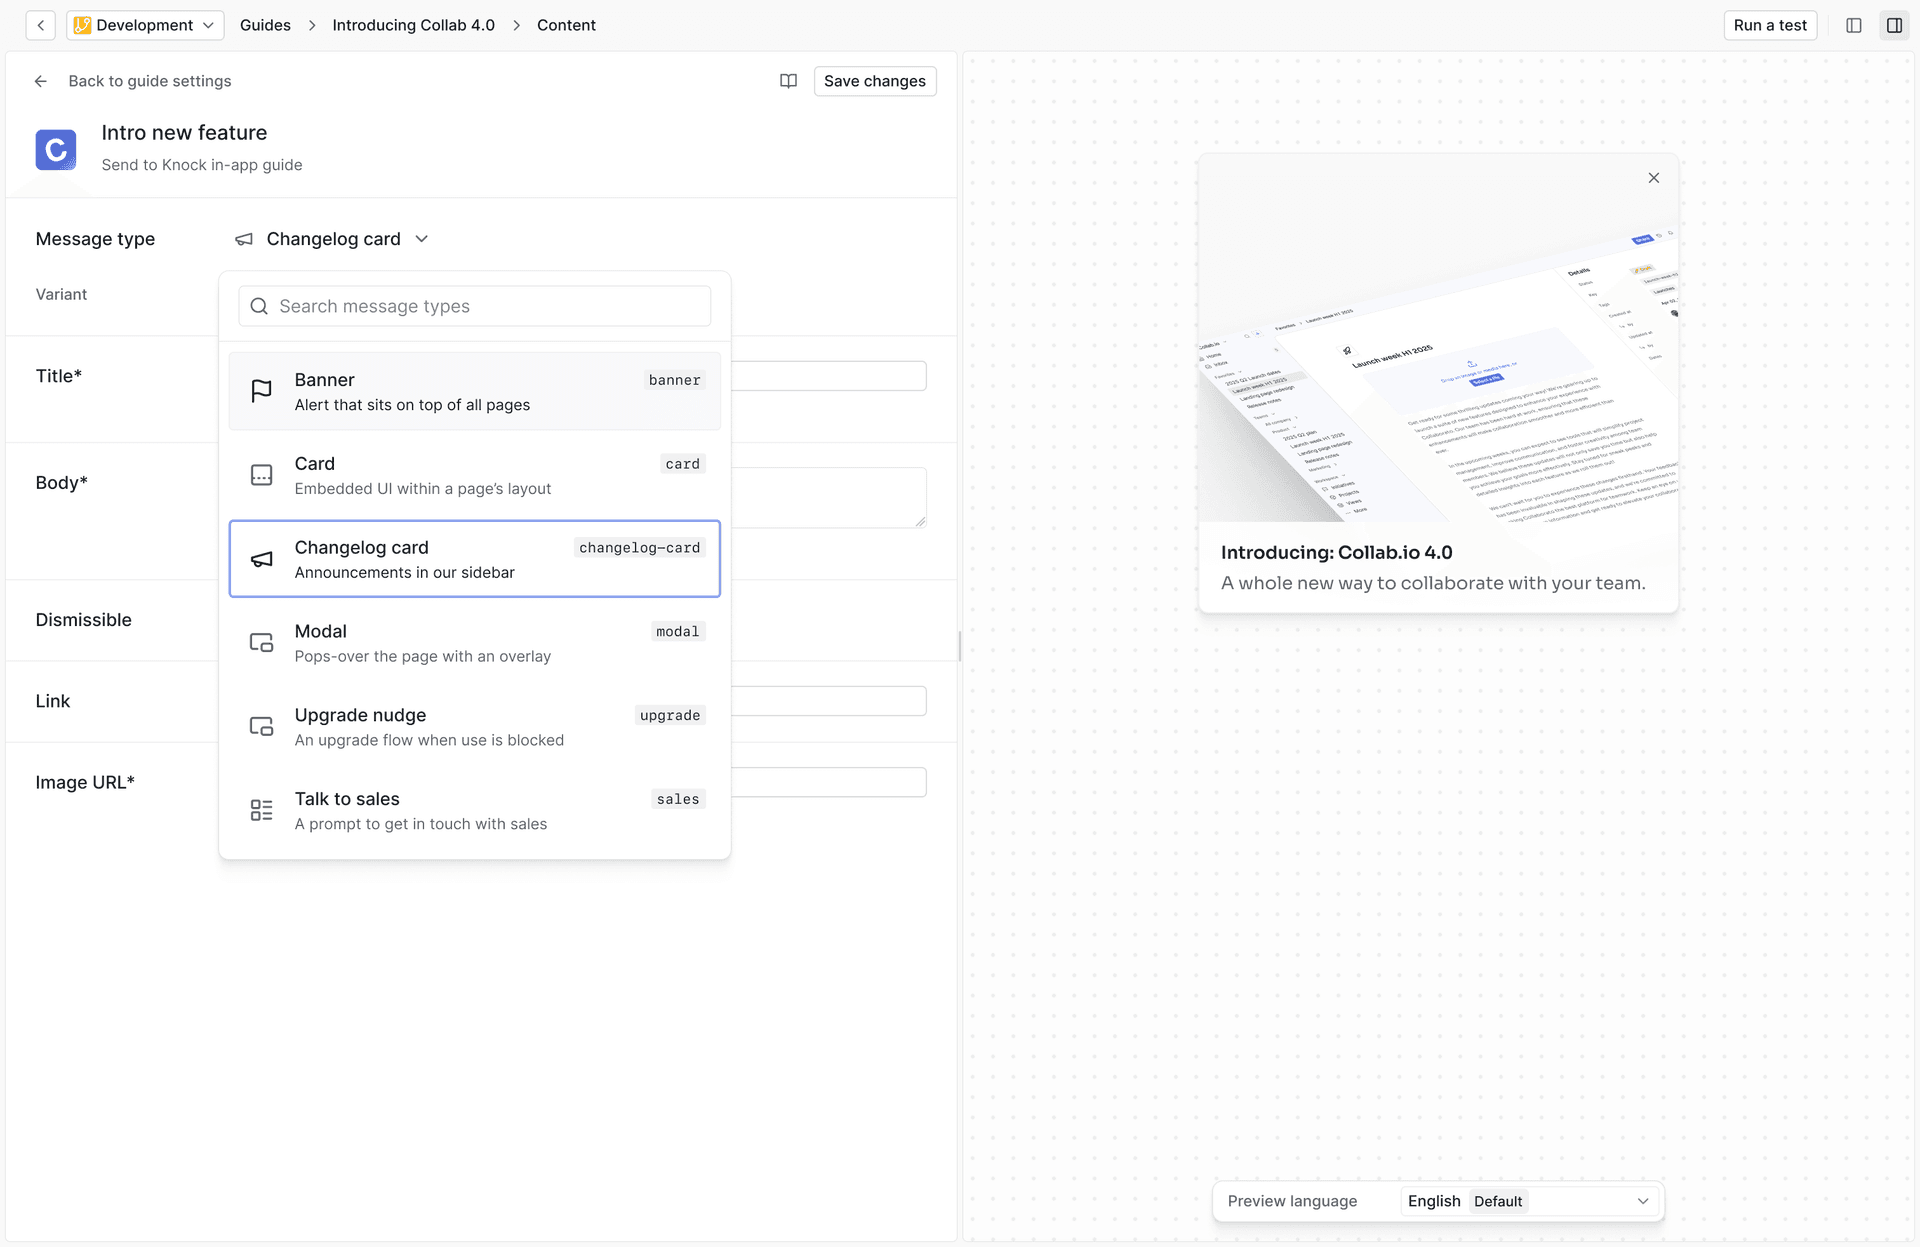Select Upgrade nudge from the list
Viewport: 1920px width, 1247px height.
[474, 727]
